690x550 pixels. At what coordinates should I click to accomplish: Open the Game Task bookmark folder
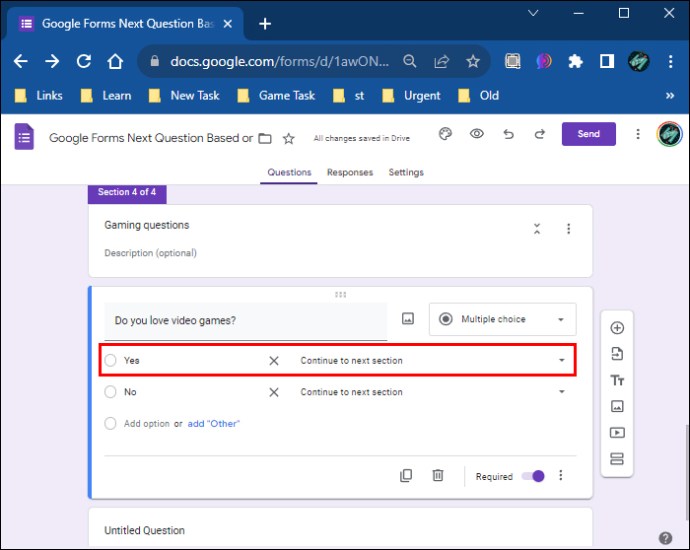[x=276, y=95]
